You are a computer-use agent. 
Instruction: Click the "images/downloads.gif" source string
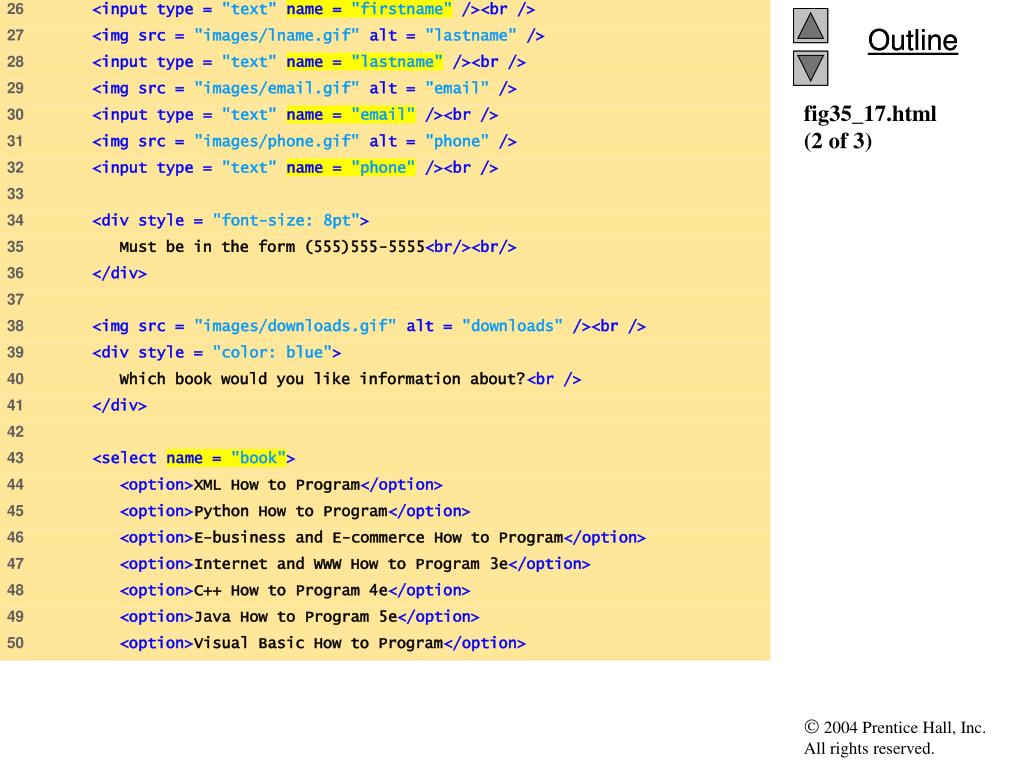click(x=295, y=326)
